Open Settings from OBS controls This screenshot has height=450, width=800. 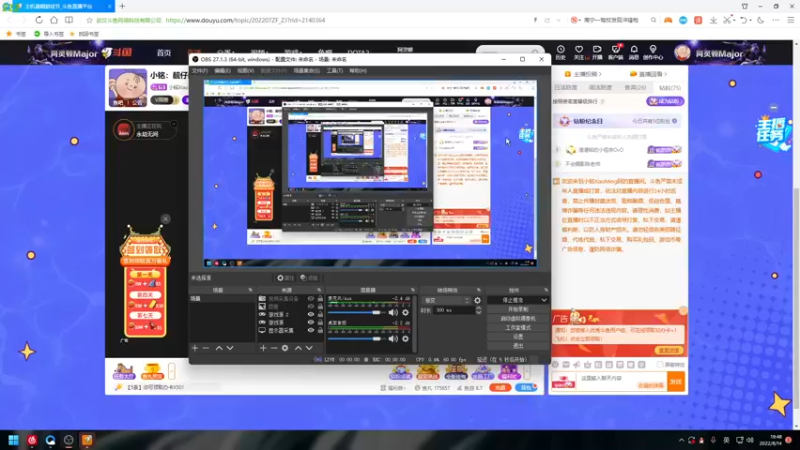(518, 337)
